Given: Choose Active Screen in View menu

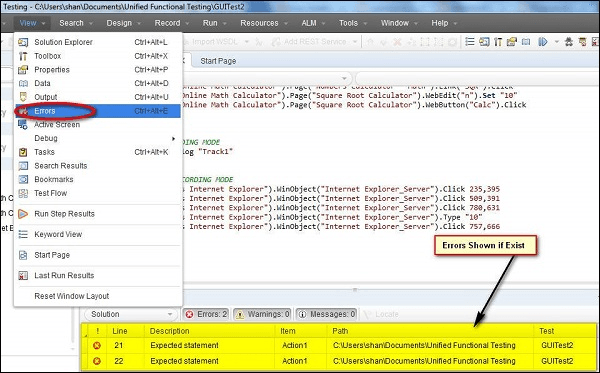Looking at the screenshot, I should 98,124.
